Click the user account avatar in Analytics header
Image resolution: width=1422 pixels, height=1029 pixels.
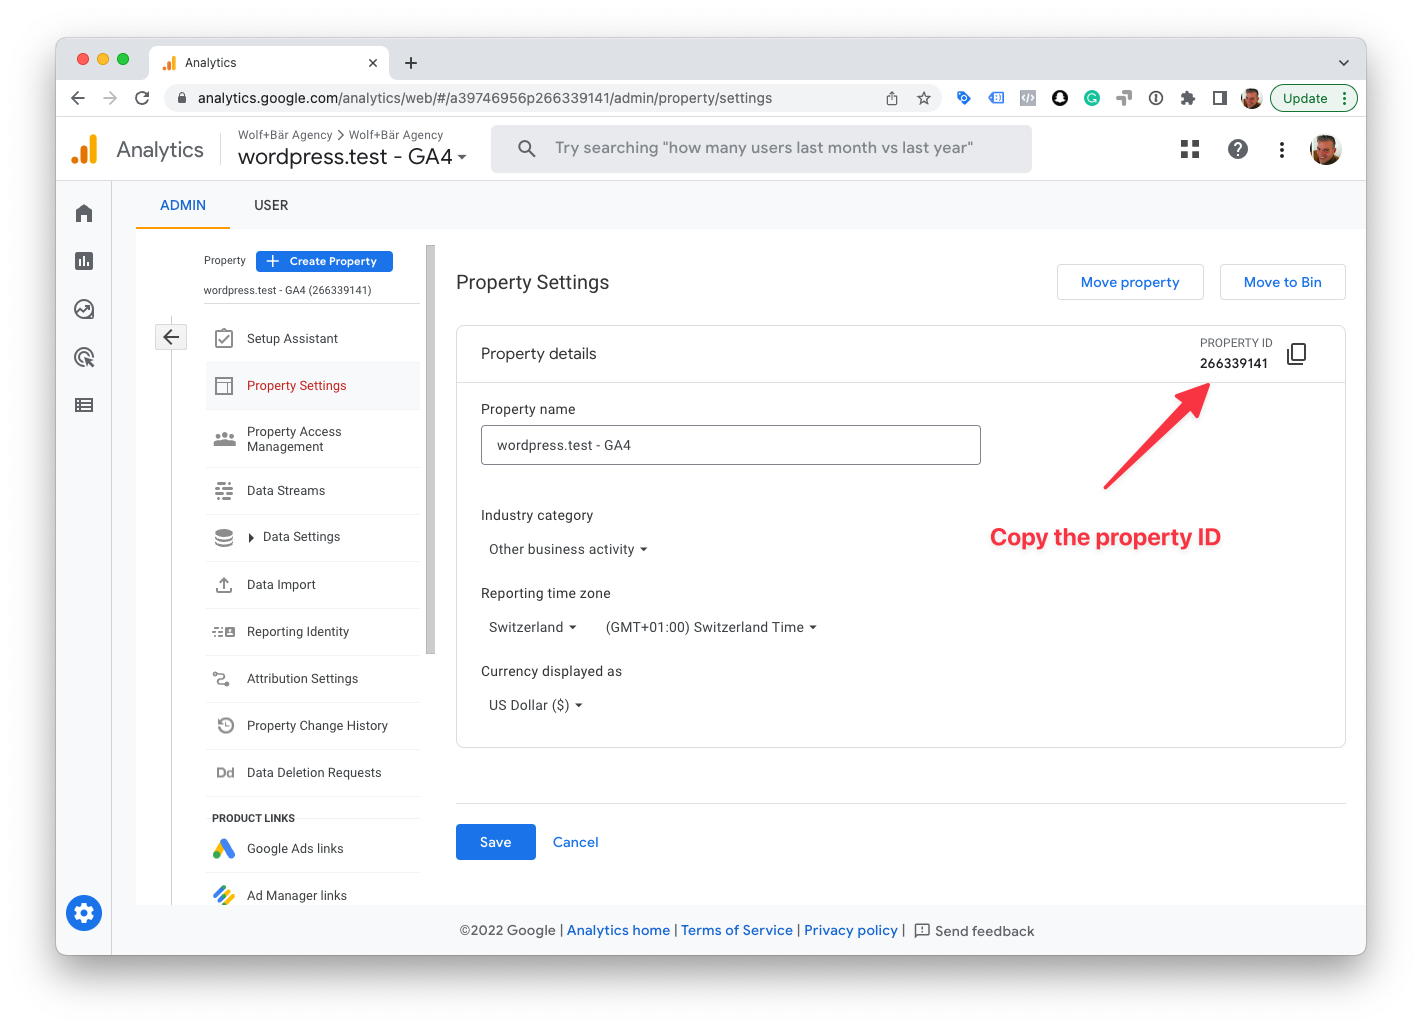(1326, 149)
